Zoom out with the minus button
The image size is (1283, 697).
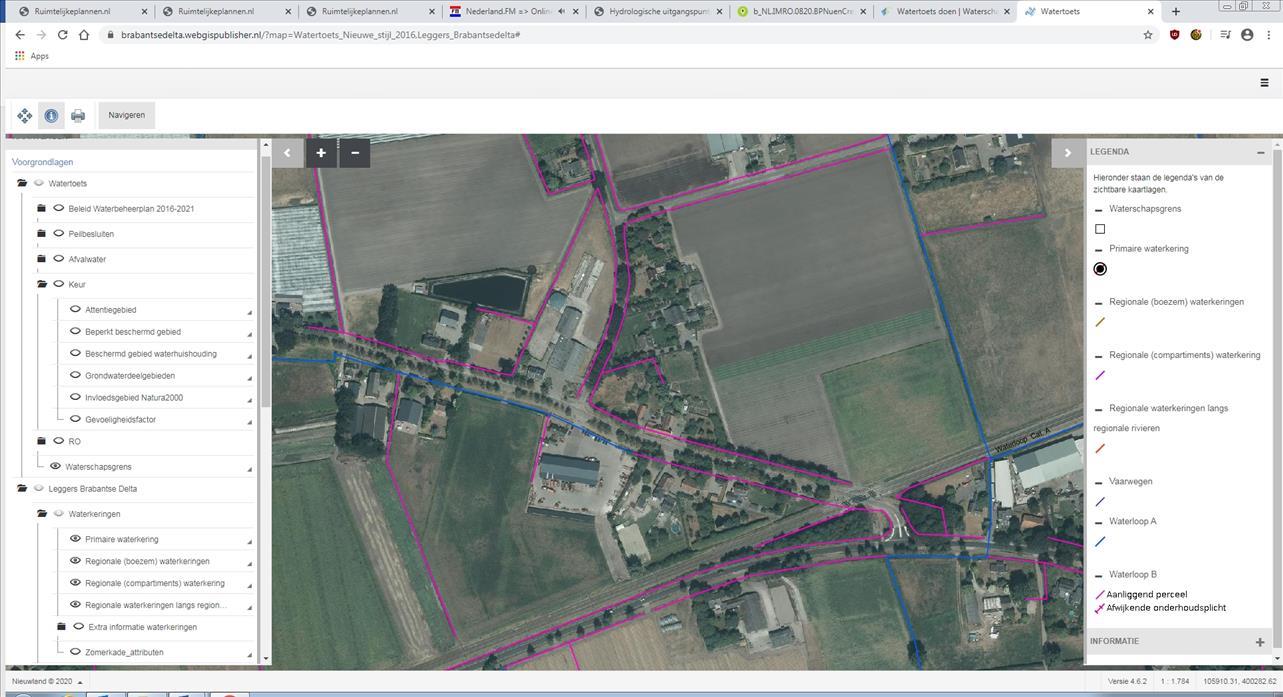(x=355, y=153)
